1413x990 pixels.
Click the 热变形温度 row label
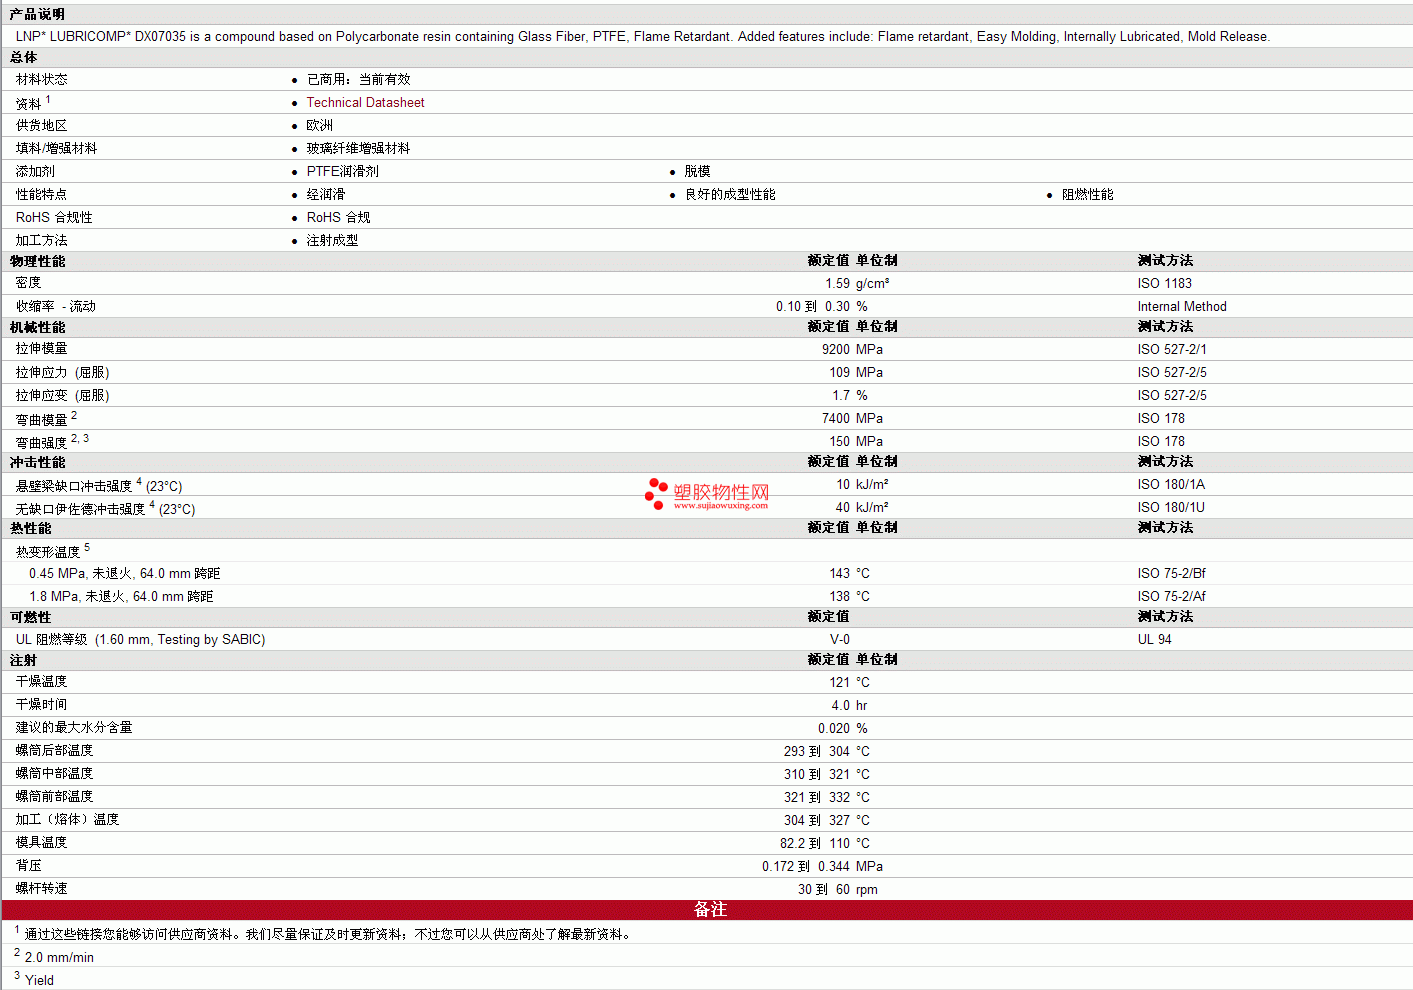coord(48,552)
